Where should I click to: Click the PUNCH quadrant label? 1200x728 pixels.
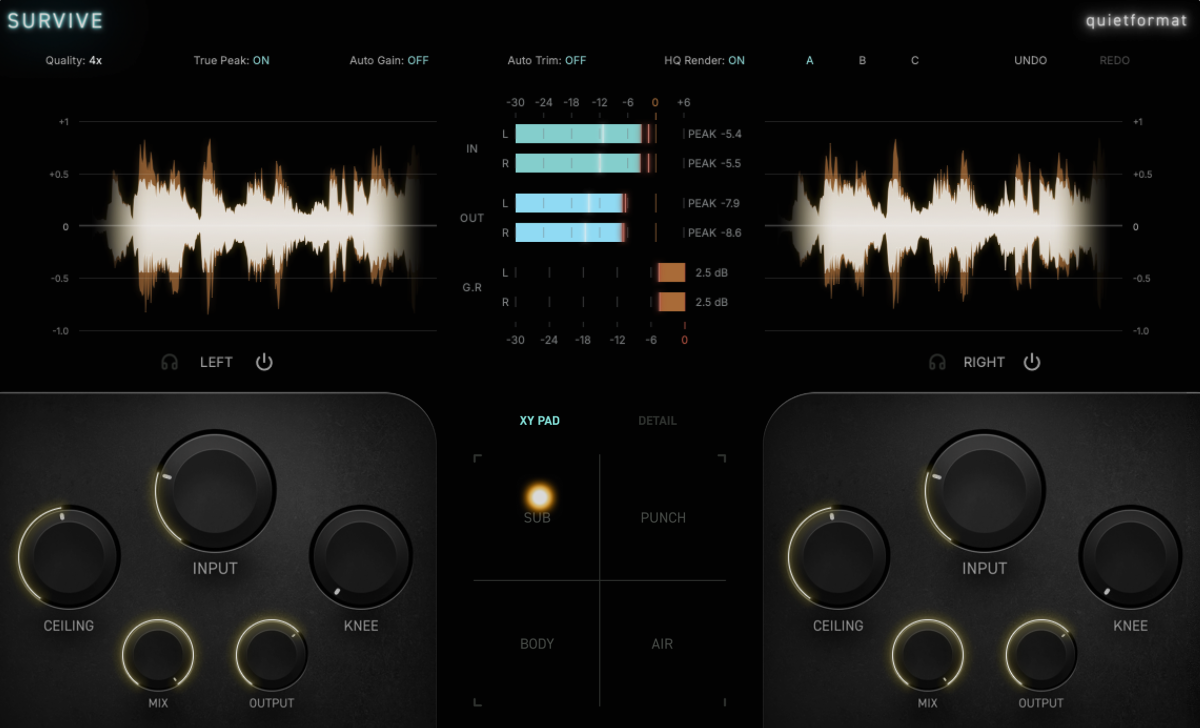pyautogui.click(x=663, y=518)
